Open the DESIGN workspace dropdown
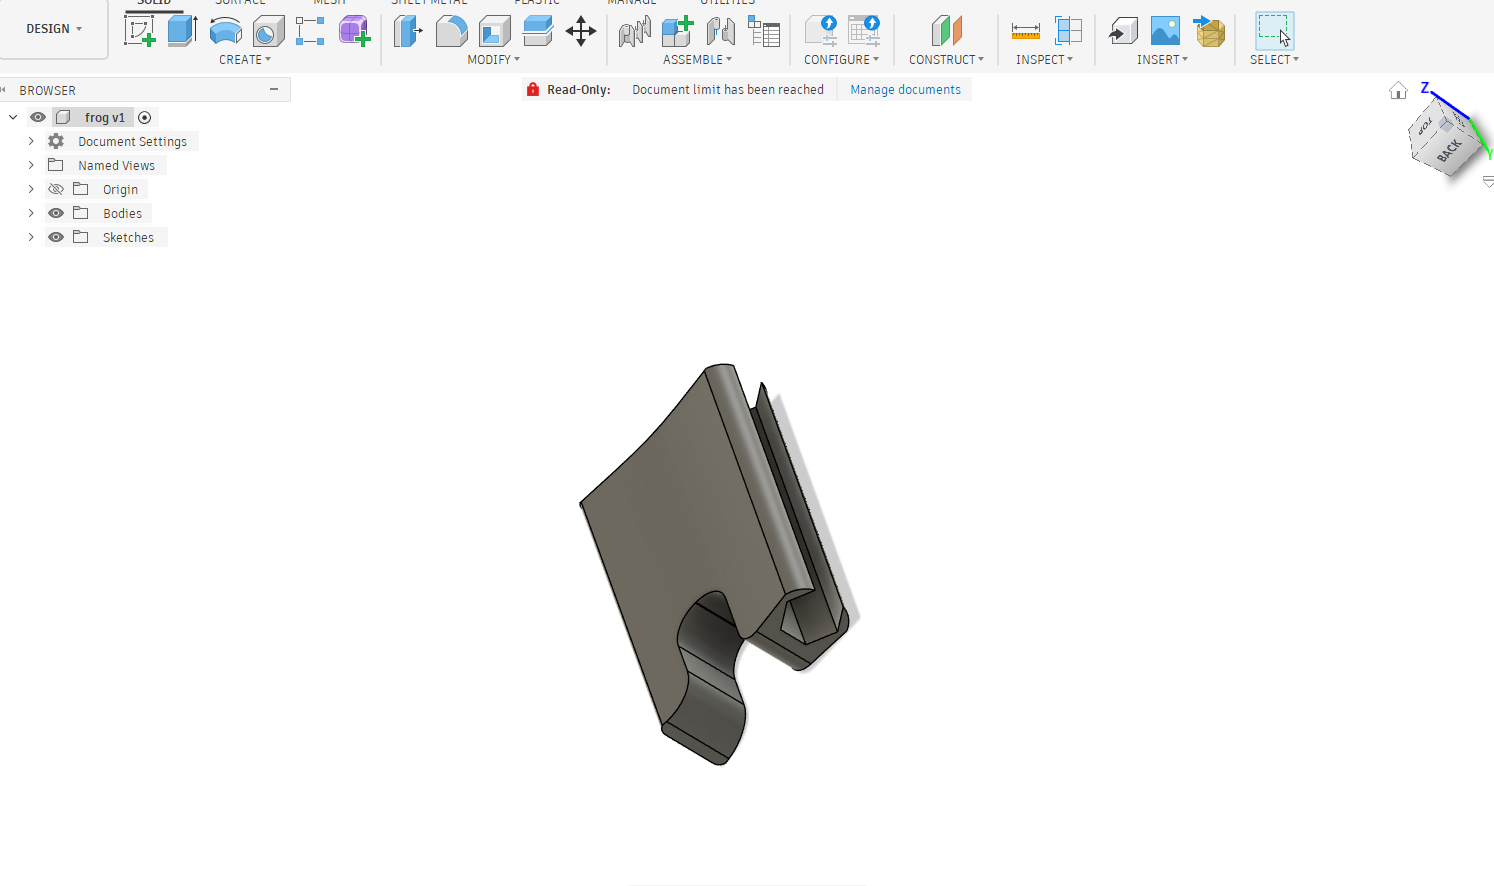This screenshot has height=886, width=1494. [54, 29]
